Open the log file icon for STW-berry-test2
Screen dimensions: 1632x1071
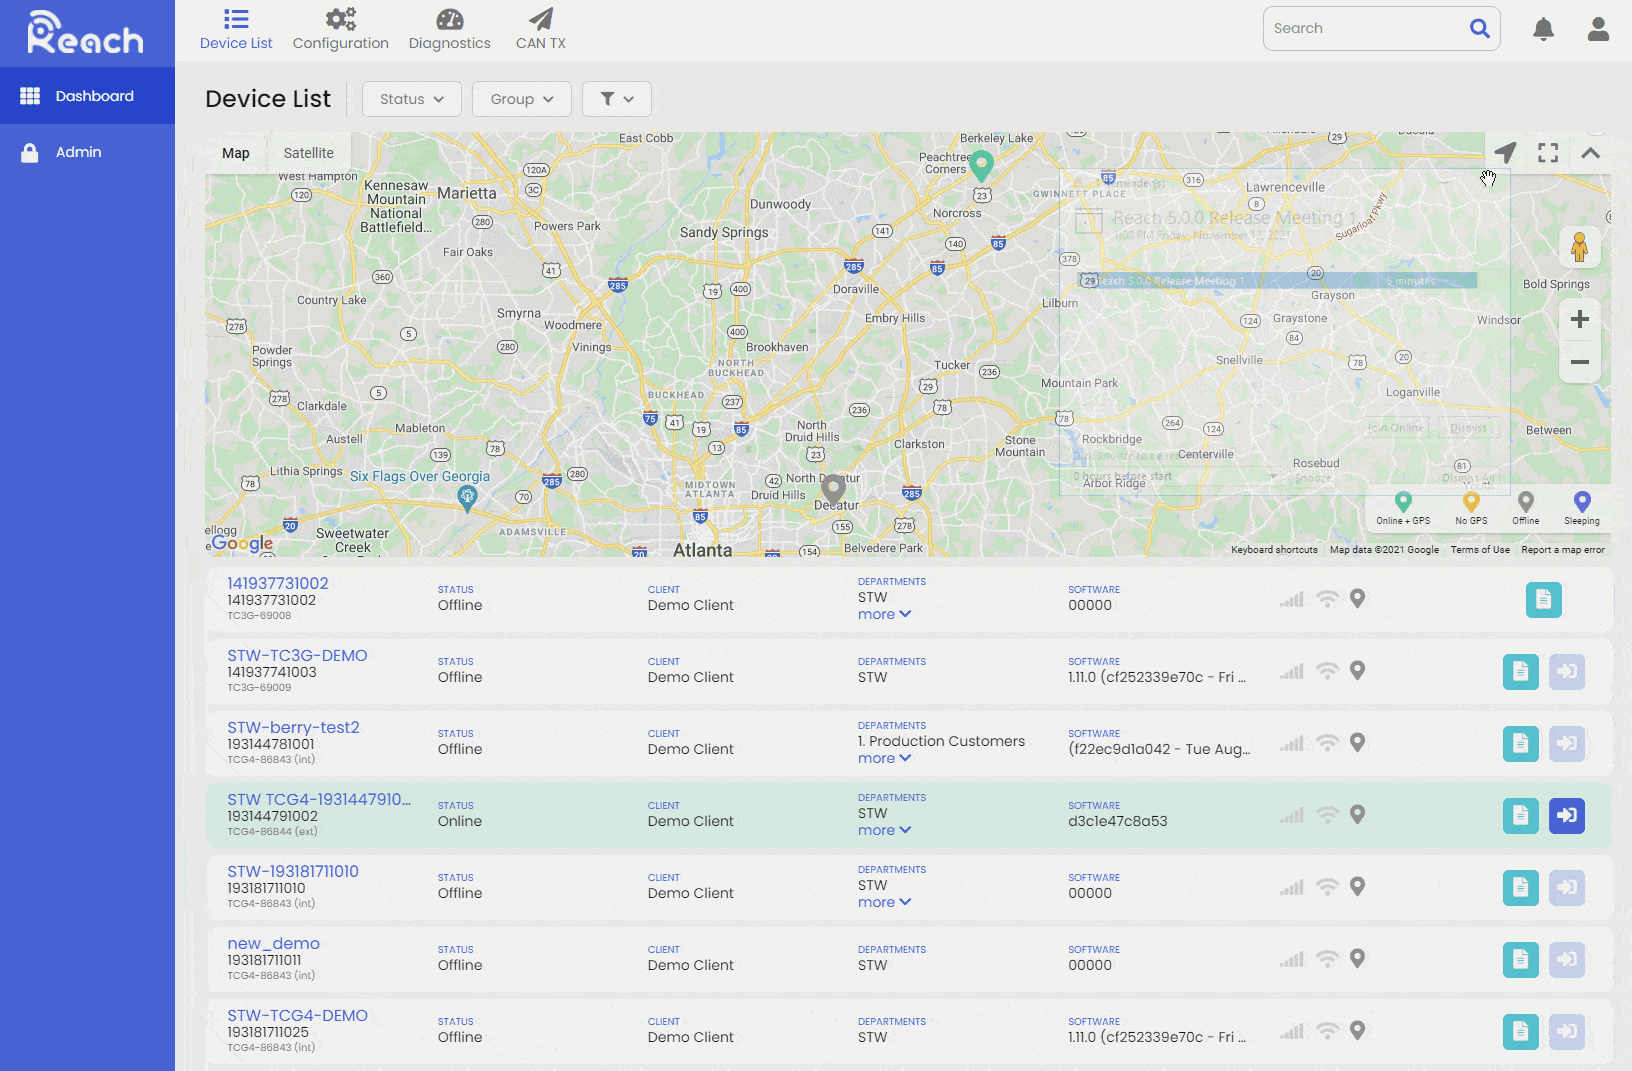[1521, 743]
